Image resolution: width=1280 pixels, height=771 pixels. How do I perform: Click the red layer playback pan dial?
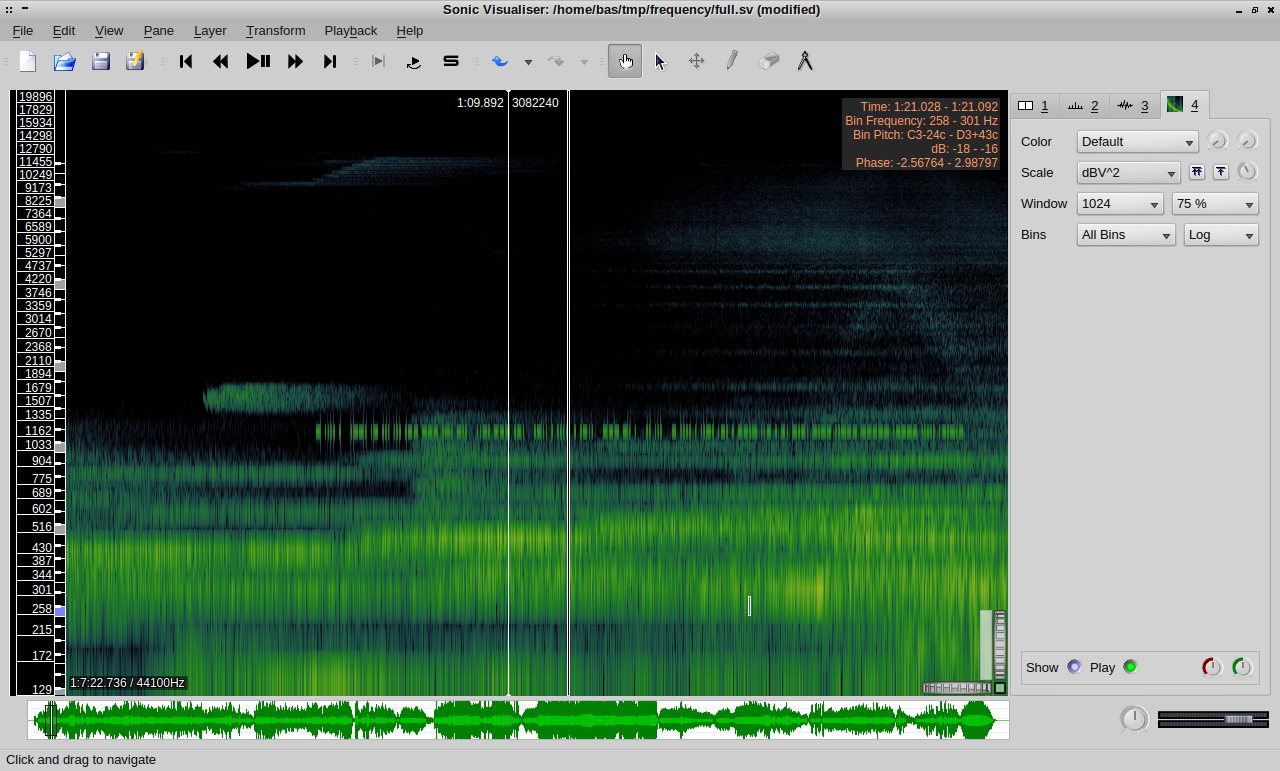[1212, 667]
